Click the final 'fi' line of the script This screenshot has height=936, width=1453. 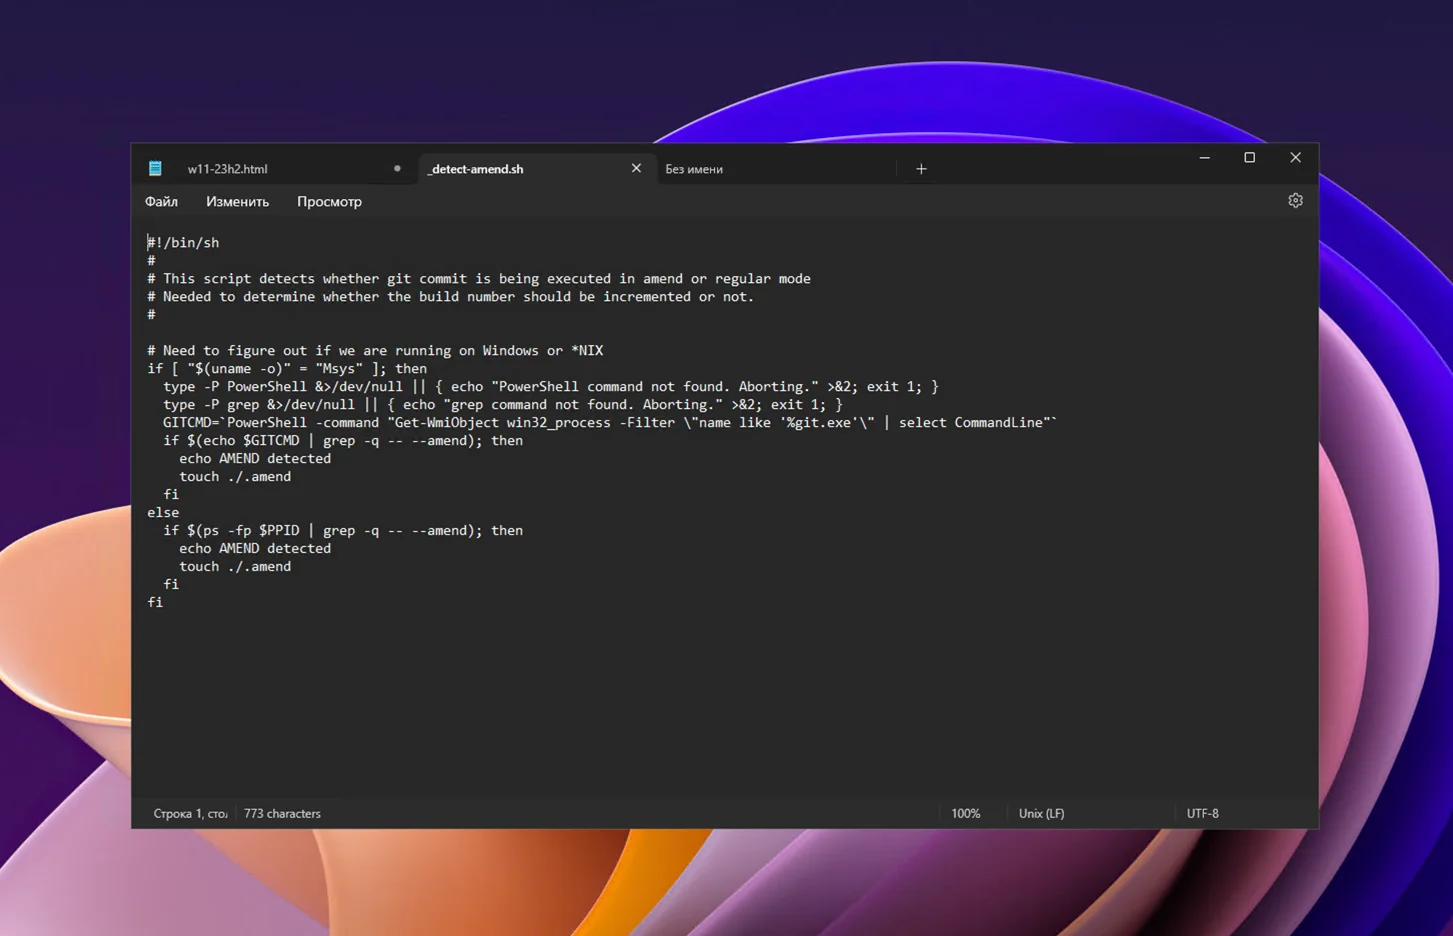[x=155, y=603]
